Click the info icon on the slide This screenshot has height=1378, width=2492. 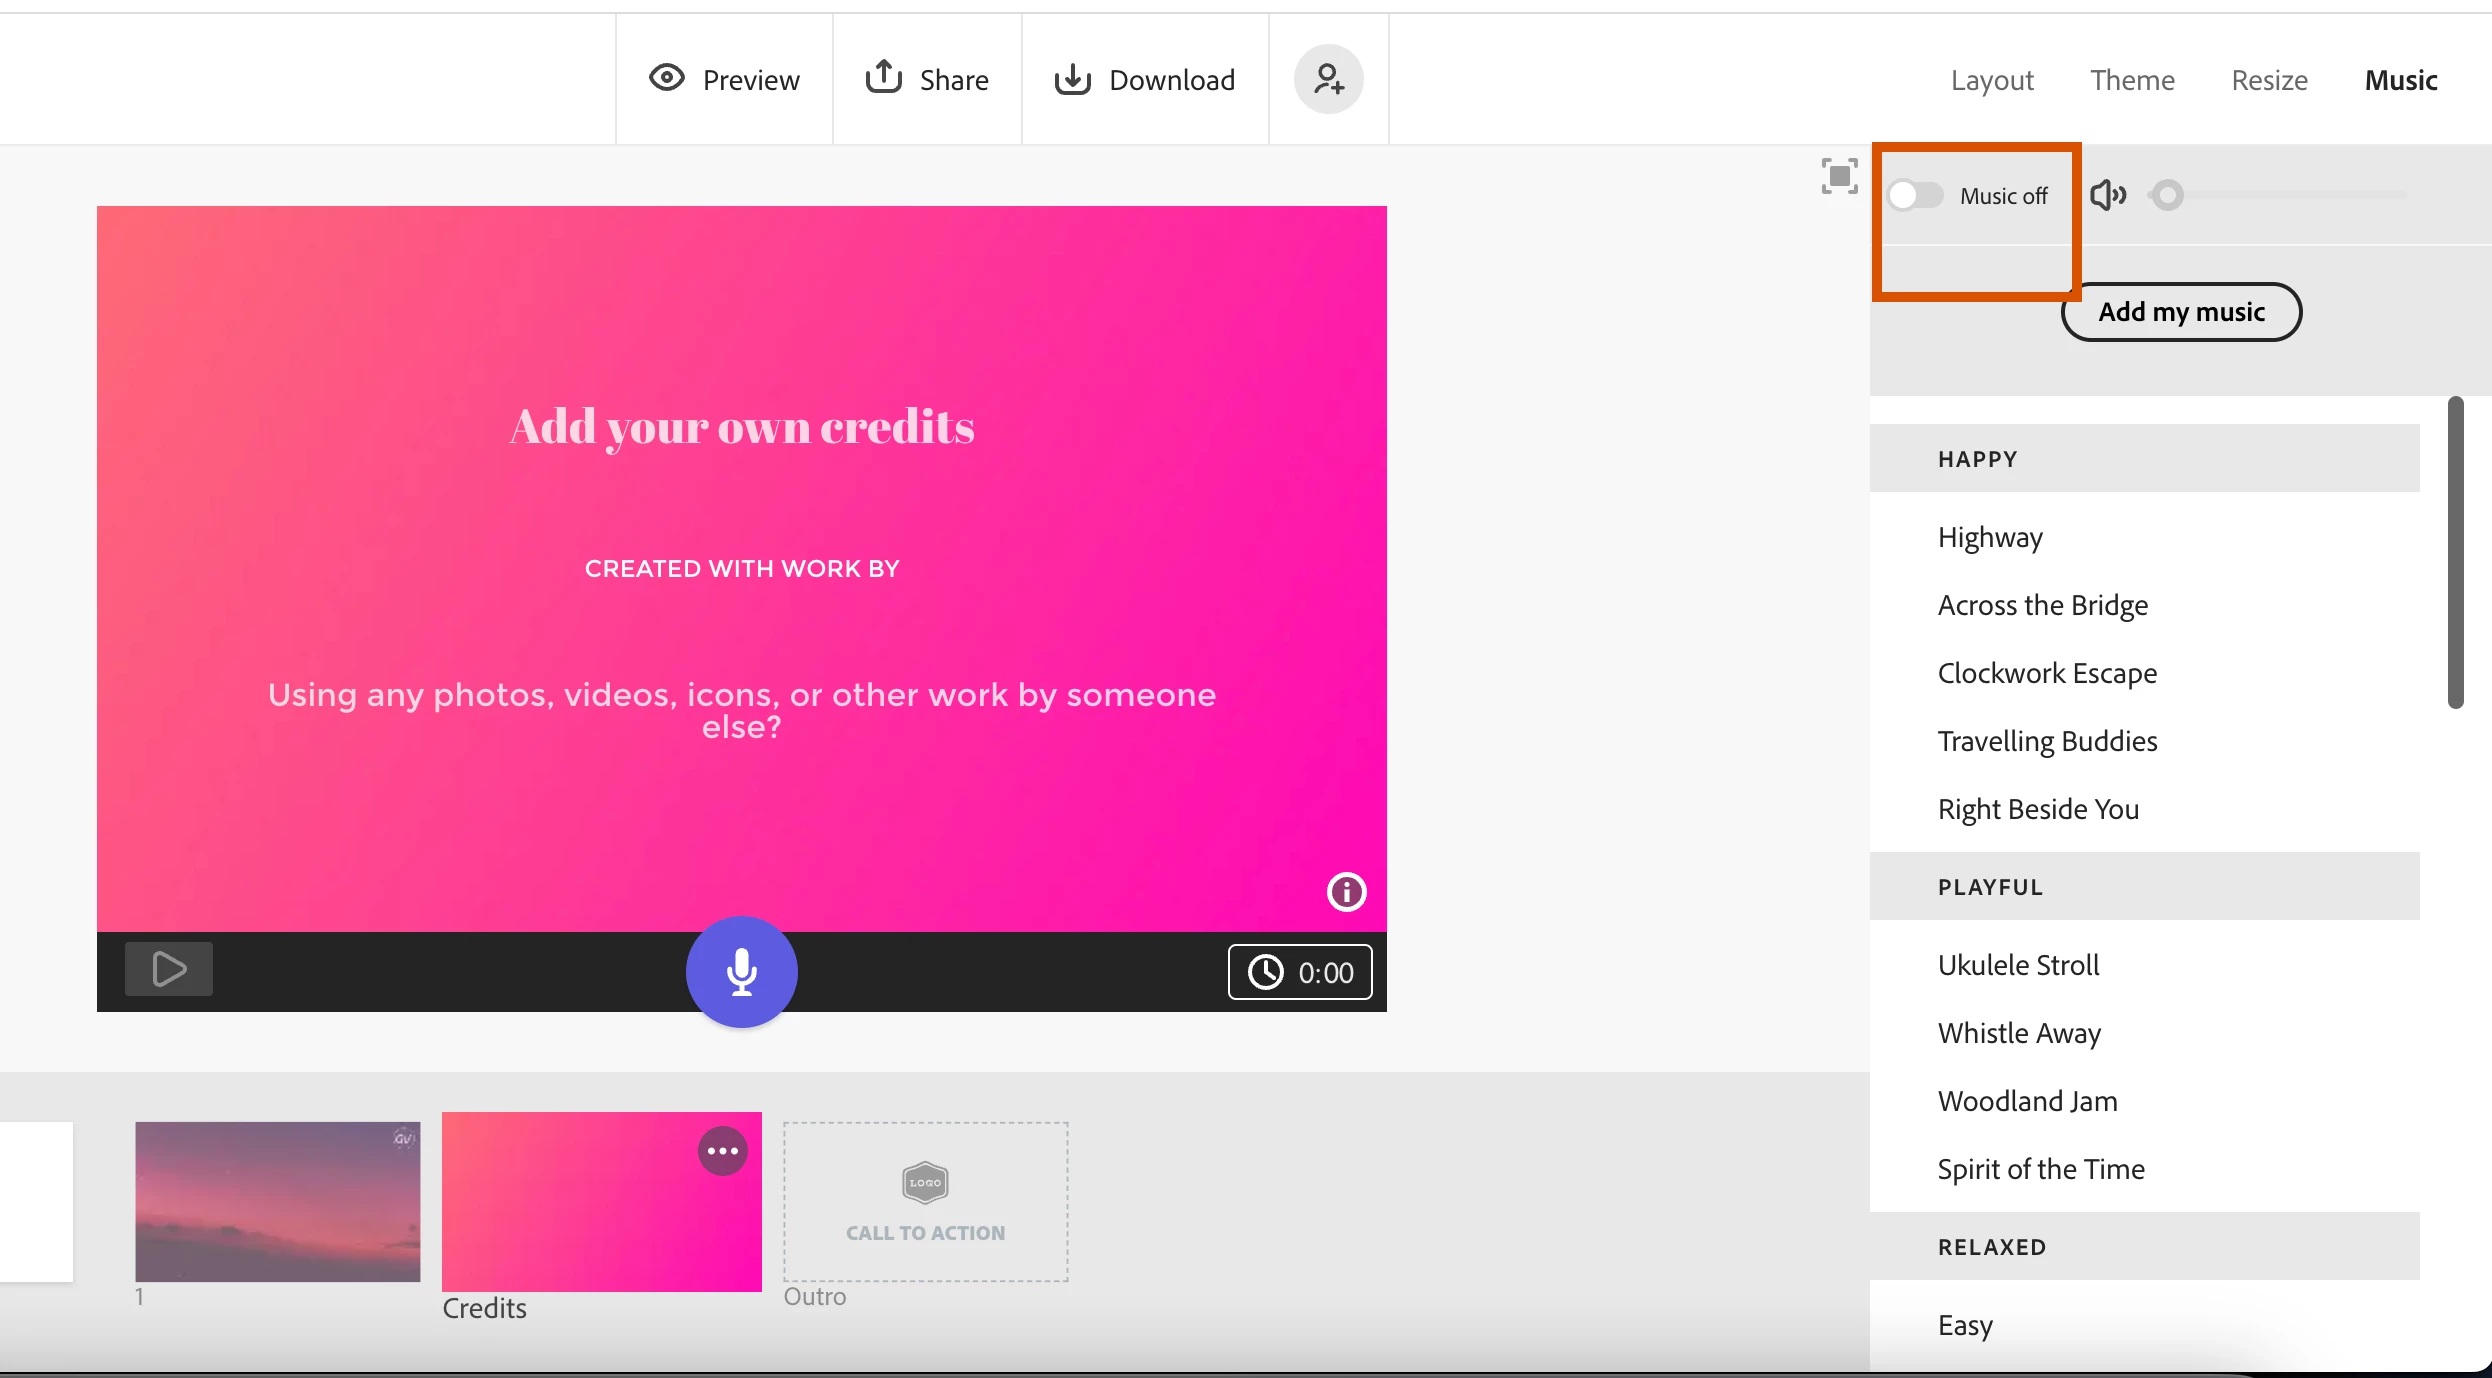click(1346, 891)
